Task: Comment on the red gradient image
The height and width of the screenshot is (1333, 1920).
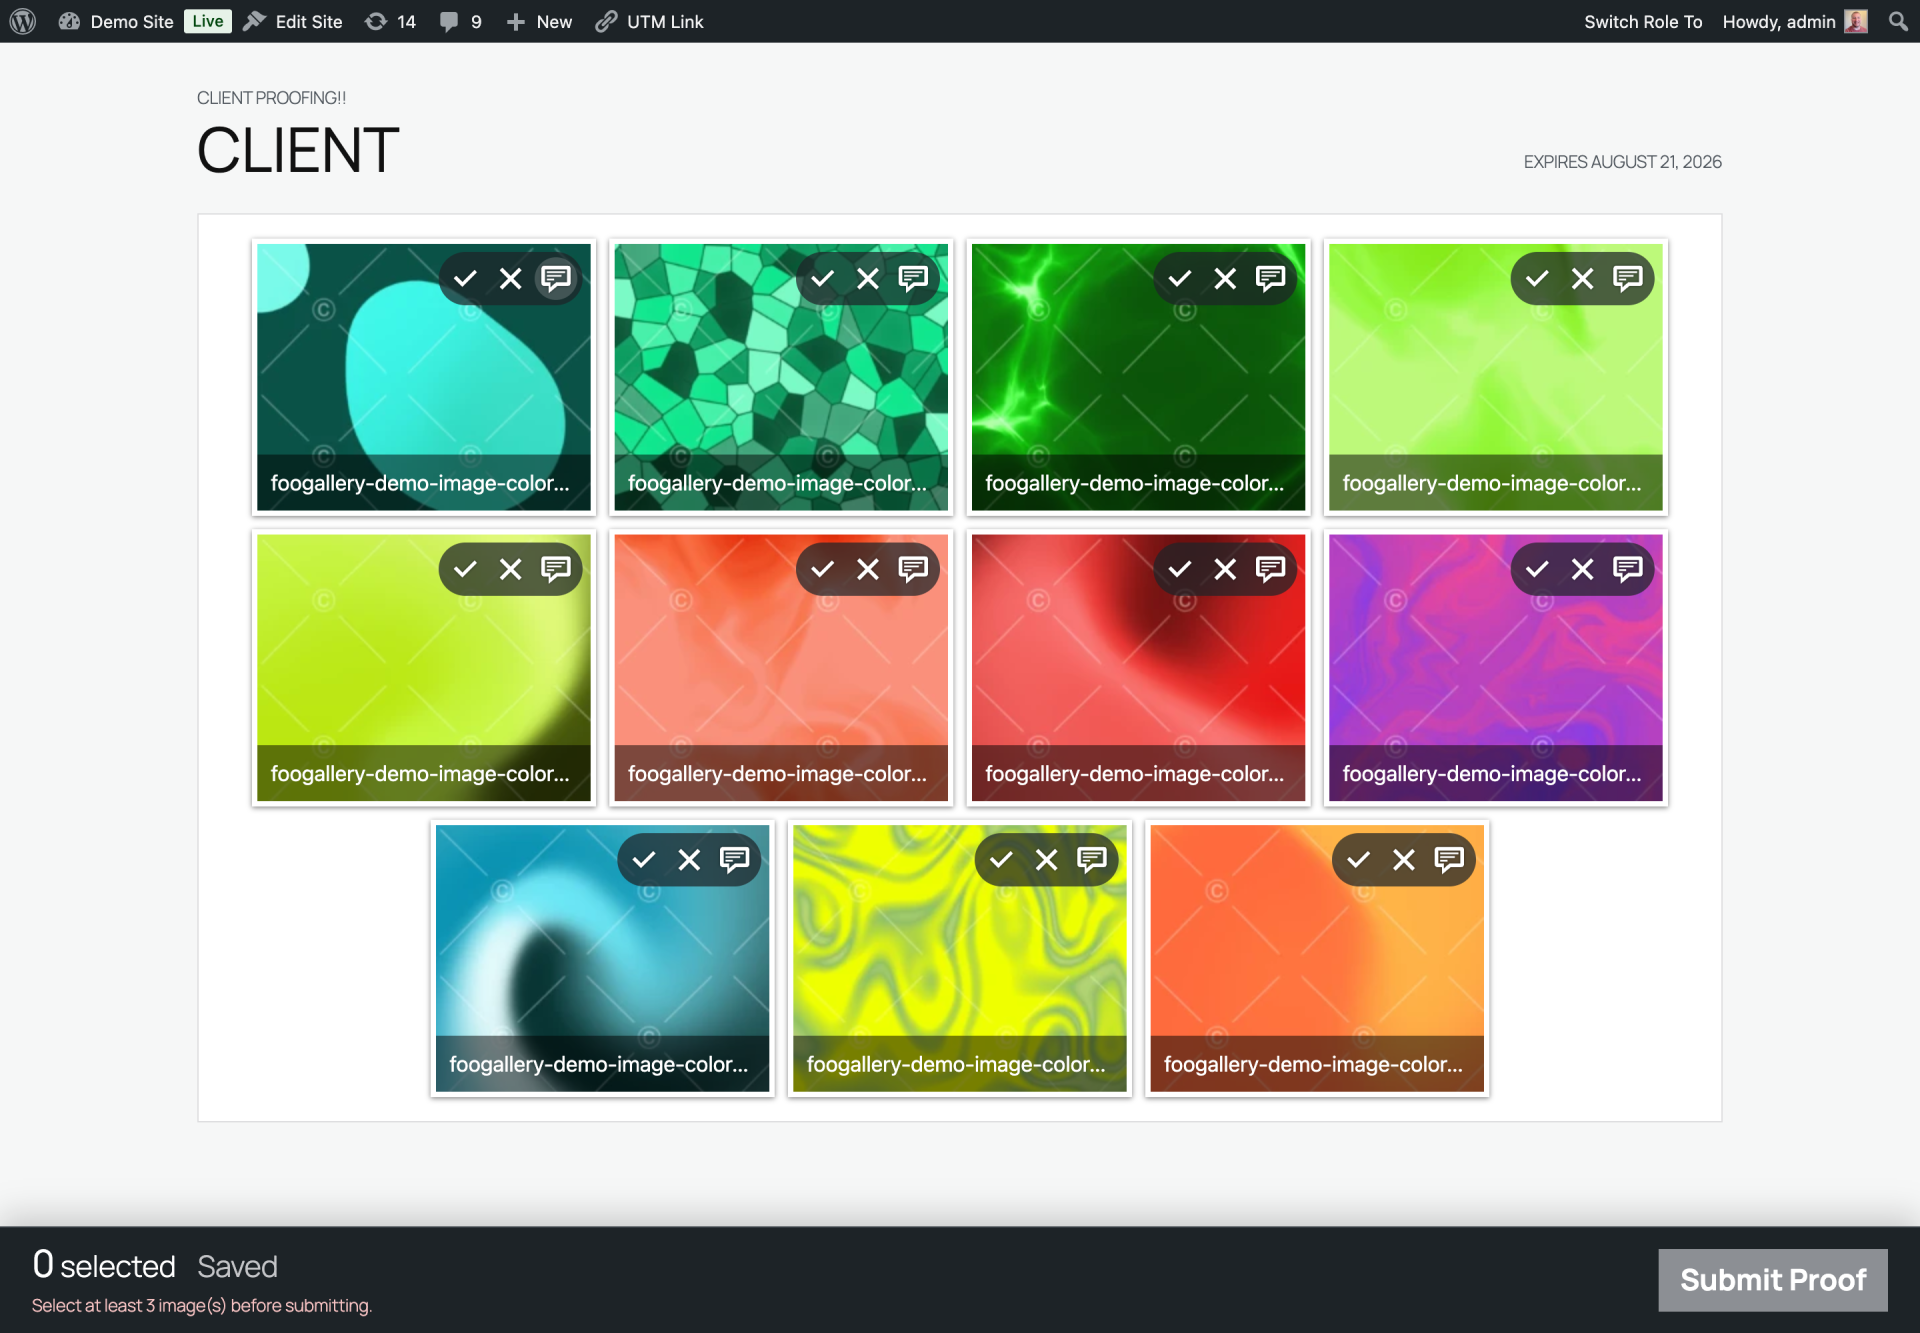Action: 1270,569
